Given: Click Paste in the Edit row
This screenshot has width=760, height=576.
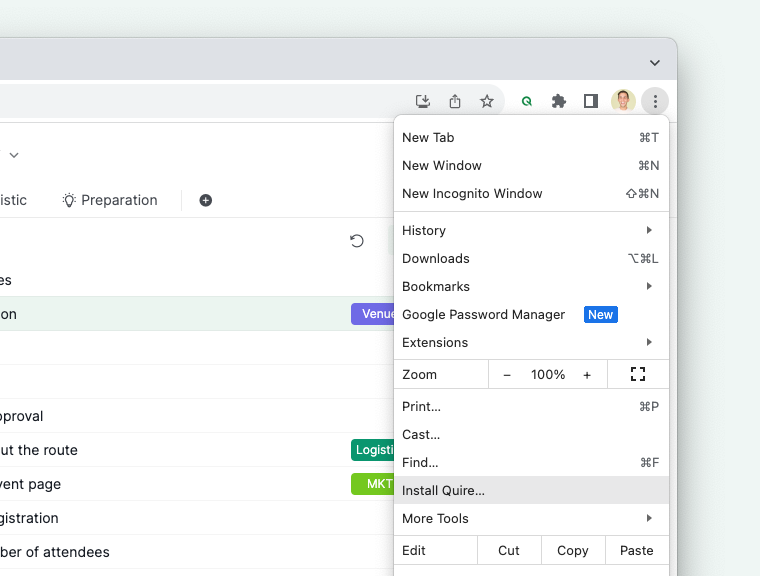Looking at the screenshot, I should click(637, 550).
